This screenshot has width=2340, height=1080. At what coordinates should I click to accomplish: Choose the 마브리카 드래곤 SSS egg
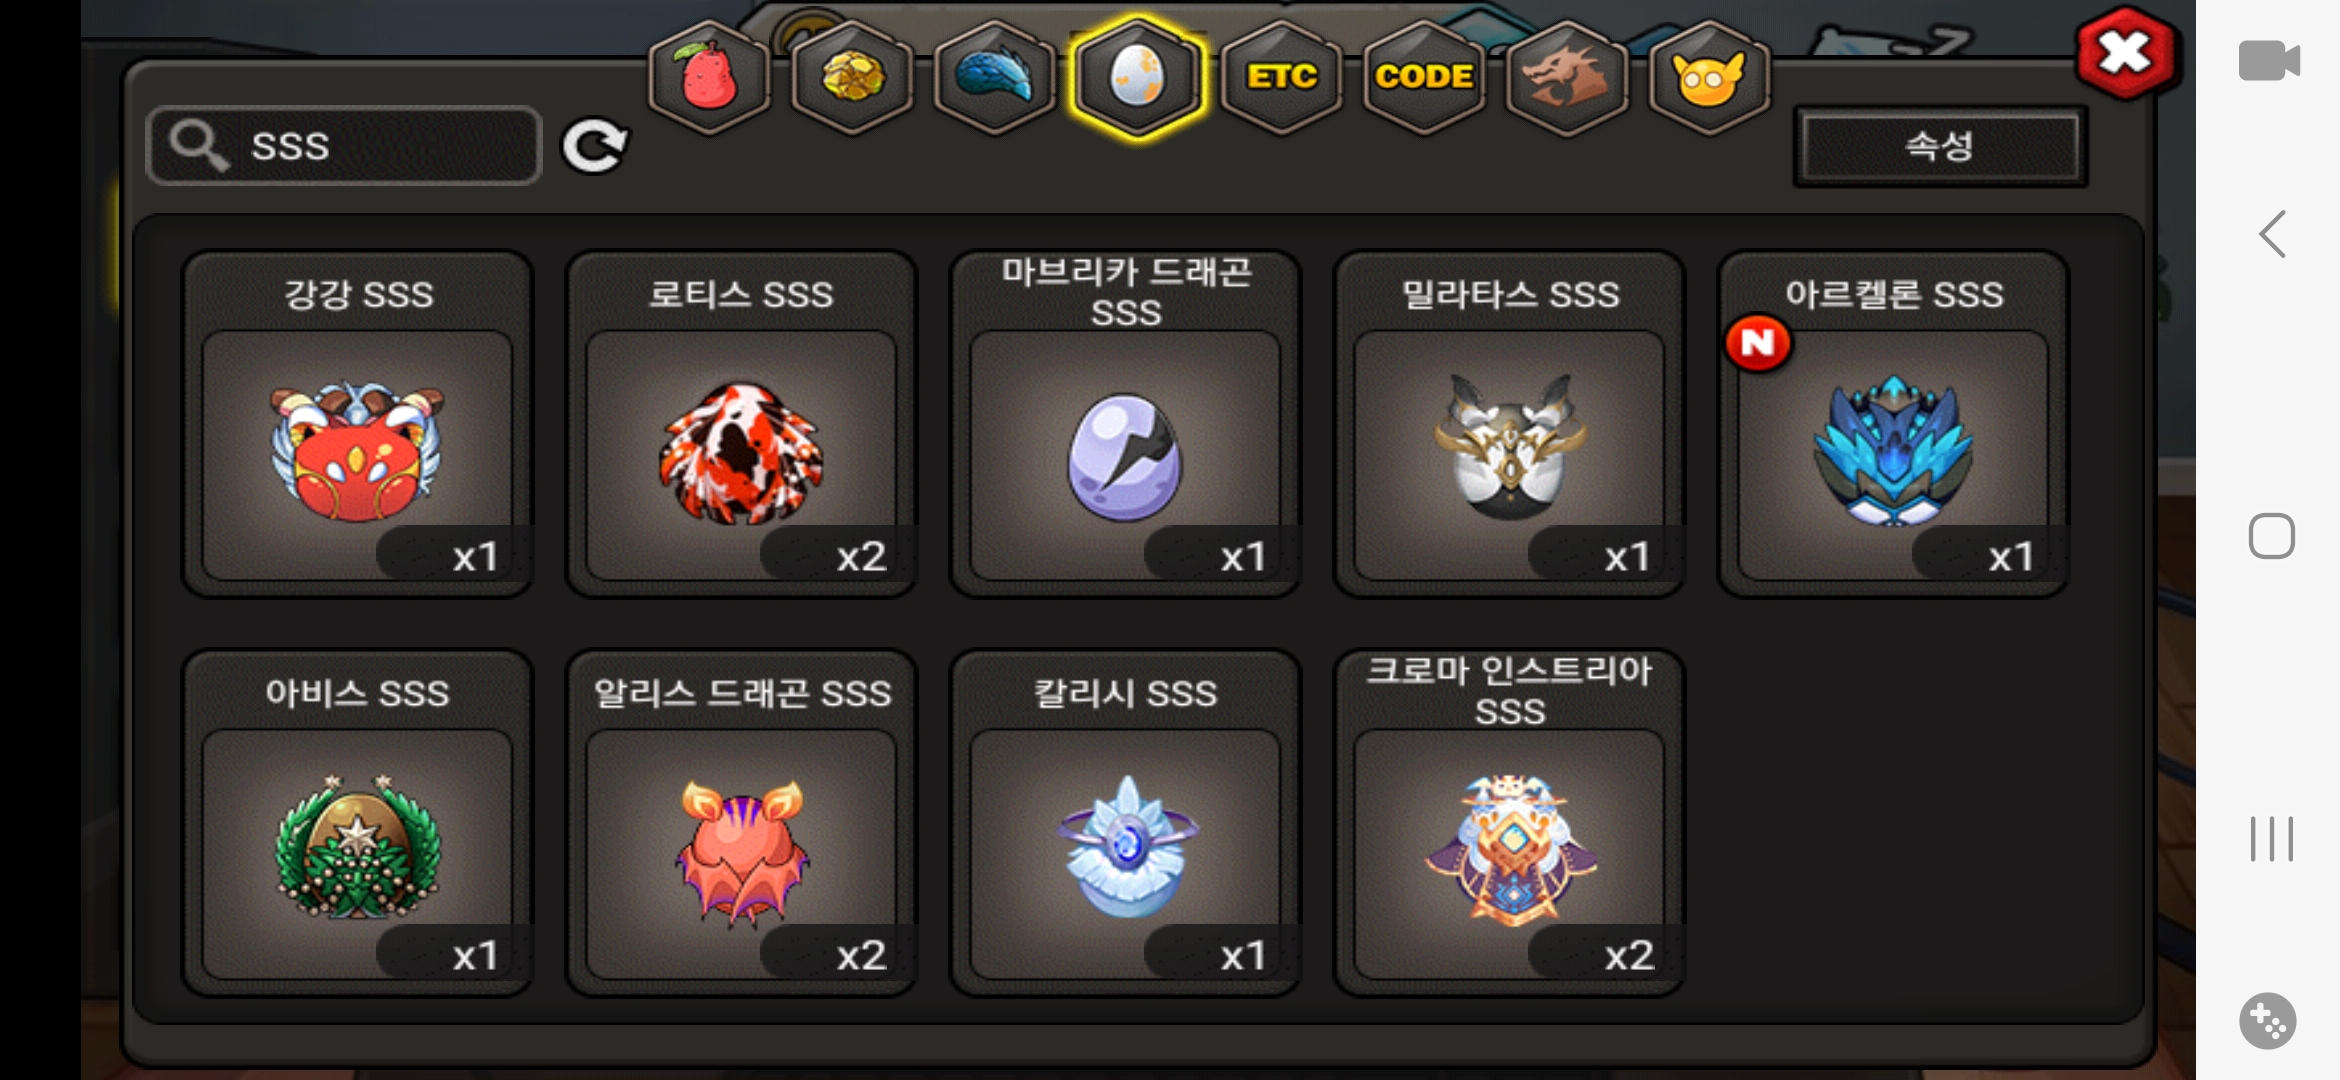pyautogui.click(x=1125, y=424)
